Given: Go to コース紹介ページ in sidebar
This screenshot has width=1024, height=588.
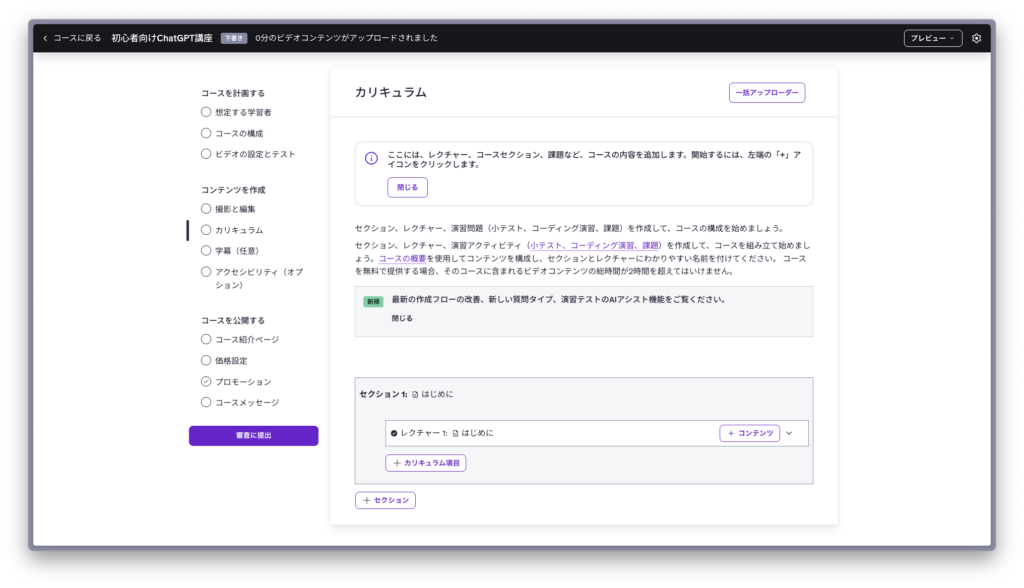Looking at the screenshot, I should tap(246, 339).
